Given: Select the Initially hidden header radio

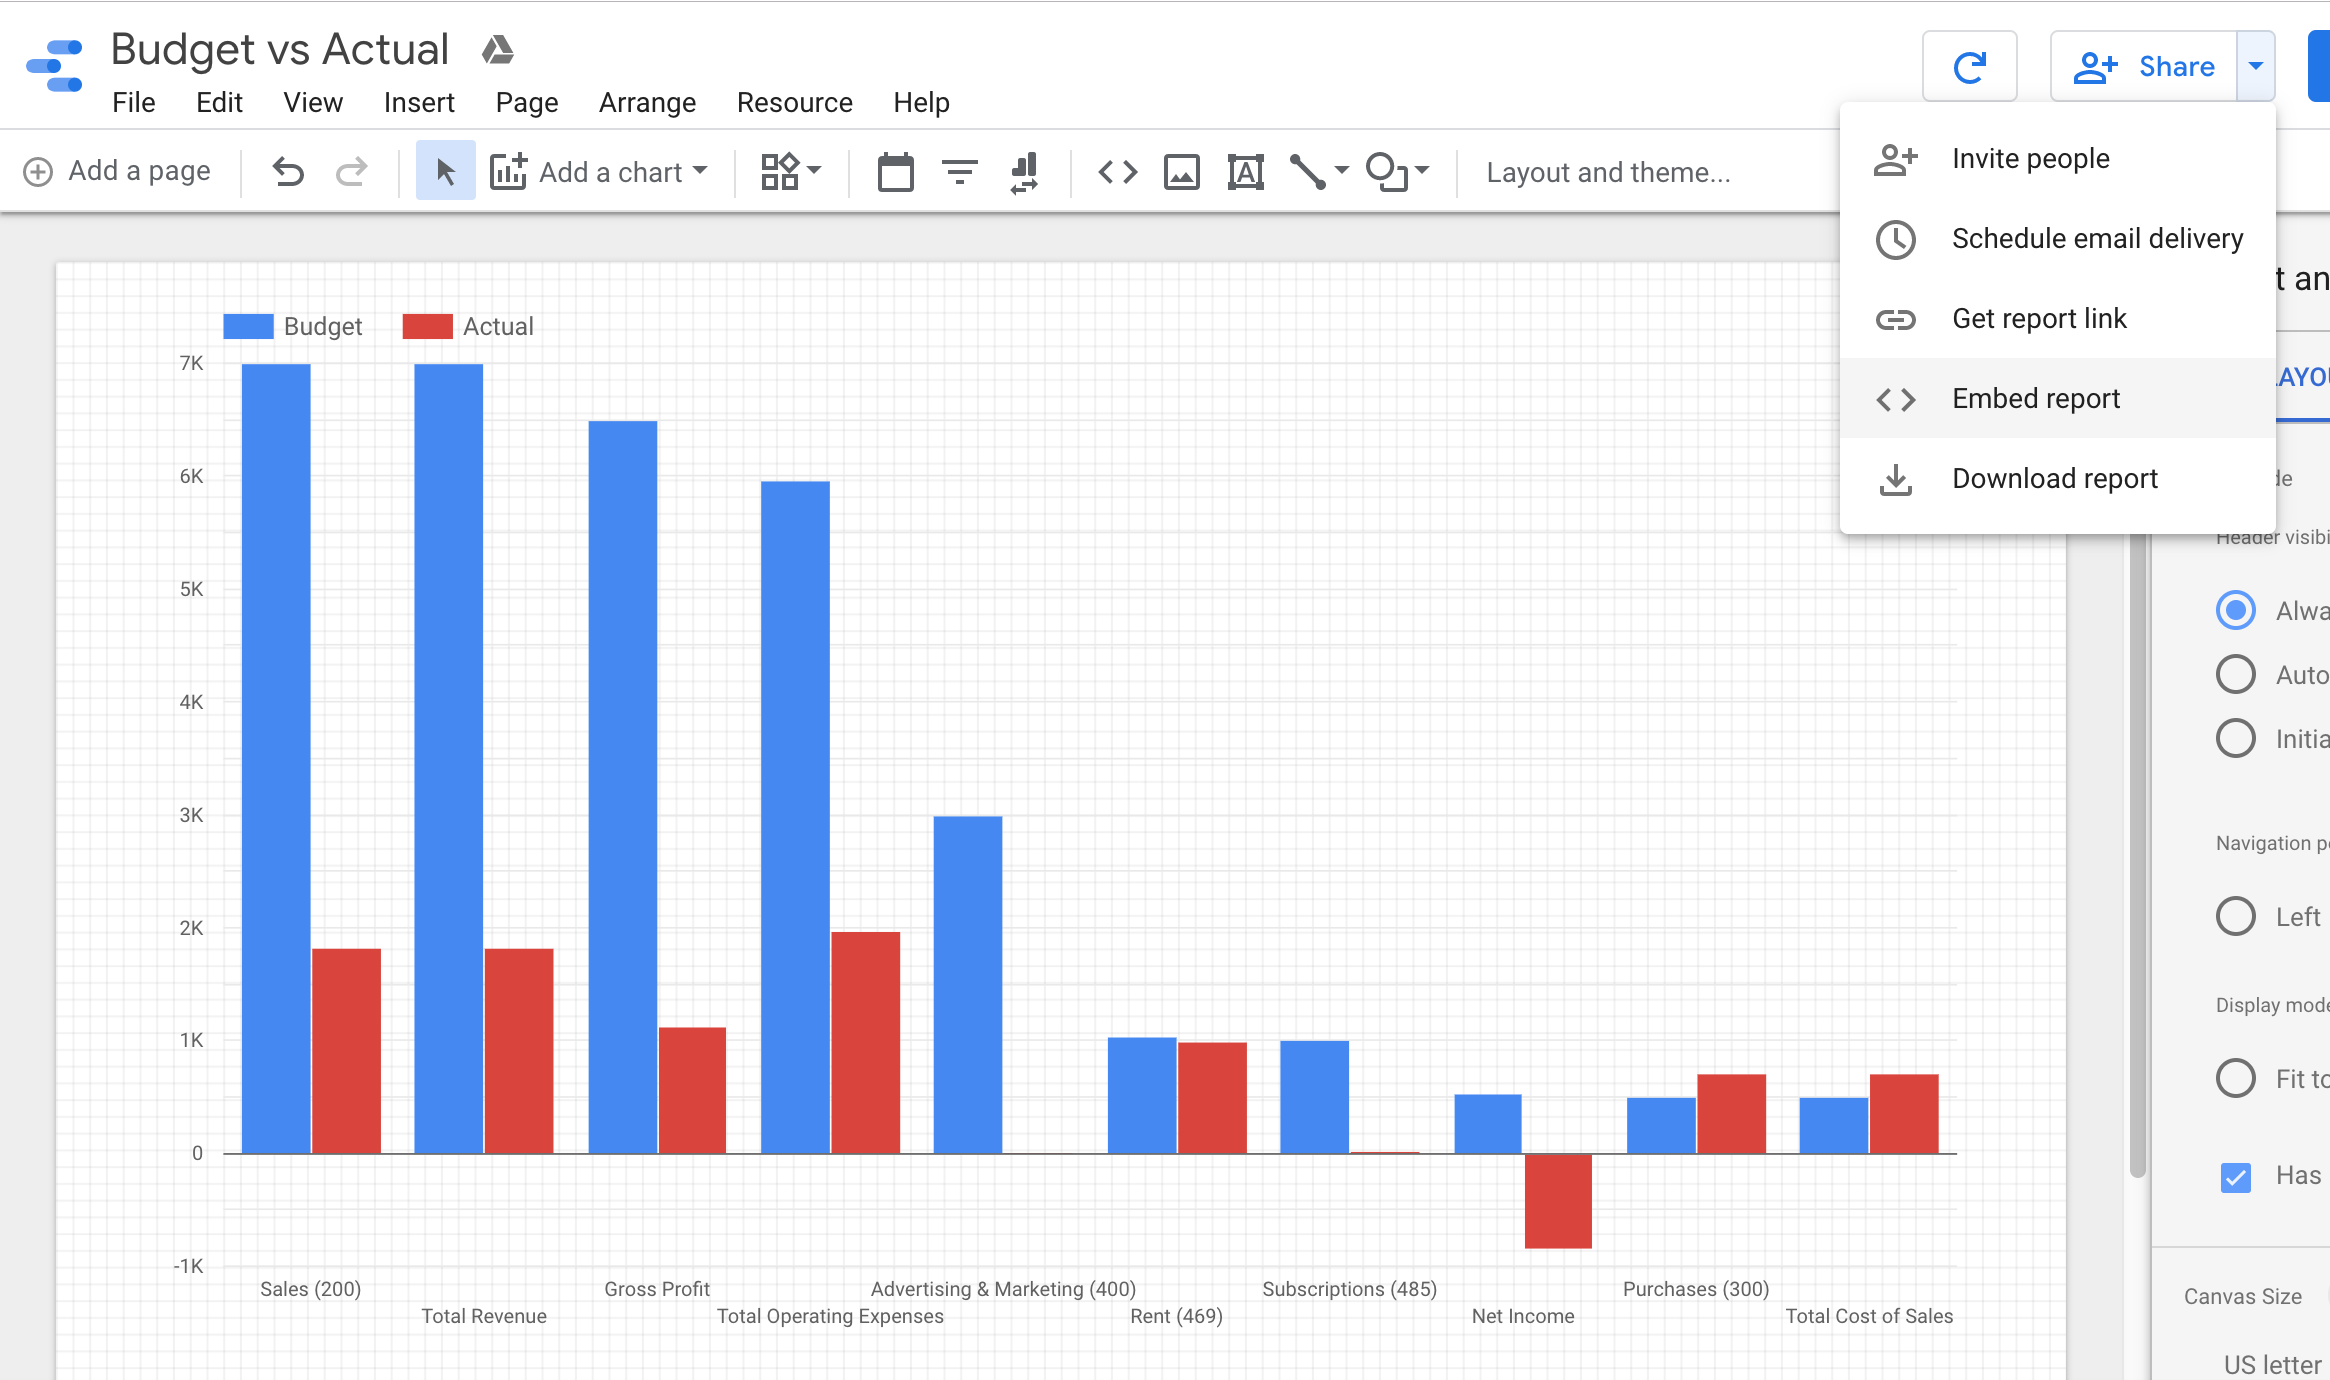Looking at the screenshot, I should click(2235, 738).
